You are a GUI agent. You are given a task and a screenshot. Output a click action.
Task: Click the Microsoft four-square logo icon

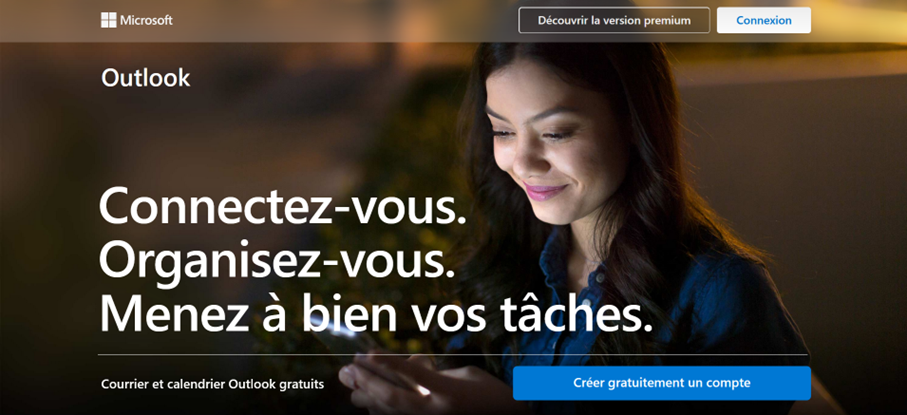click(x=108, y=20)
